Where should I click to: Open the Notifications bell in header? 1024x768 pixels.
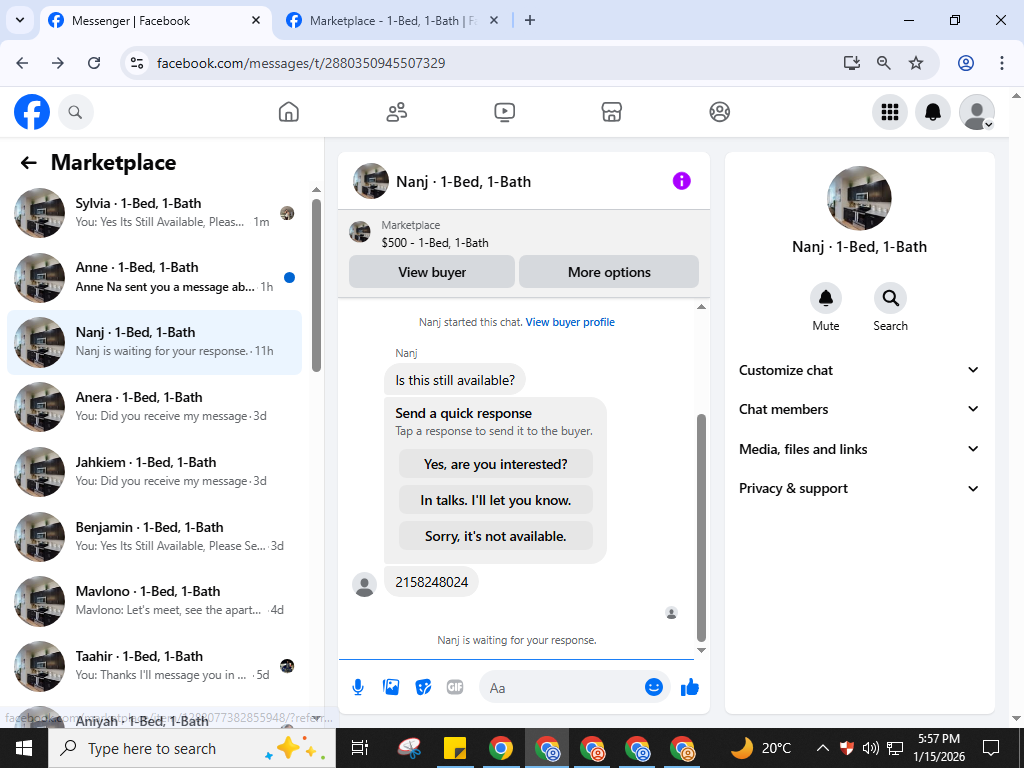pyautogui.click(x=933, y=112)
